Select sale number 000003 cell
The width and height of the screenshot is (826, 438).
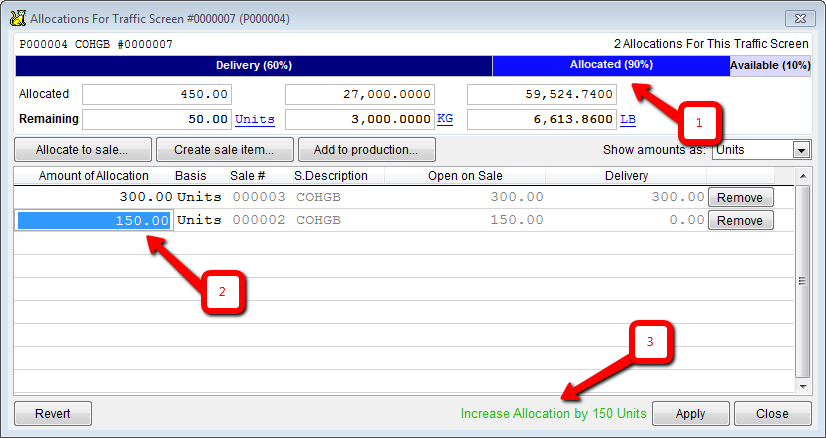pos(259,197)
